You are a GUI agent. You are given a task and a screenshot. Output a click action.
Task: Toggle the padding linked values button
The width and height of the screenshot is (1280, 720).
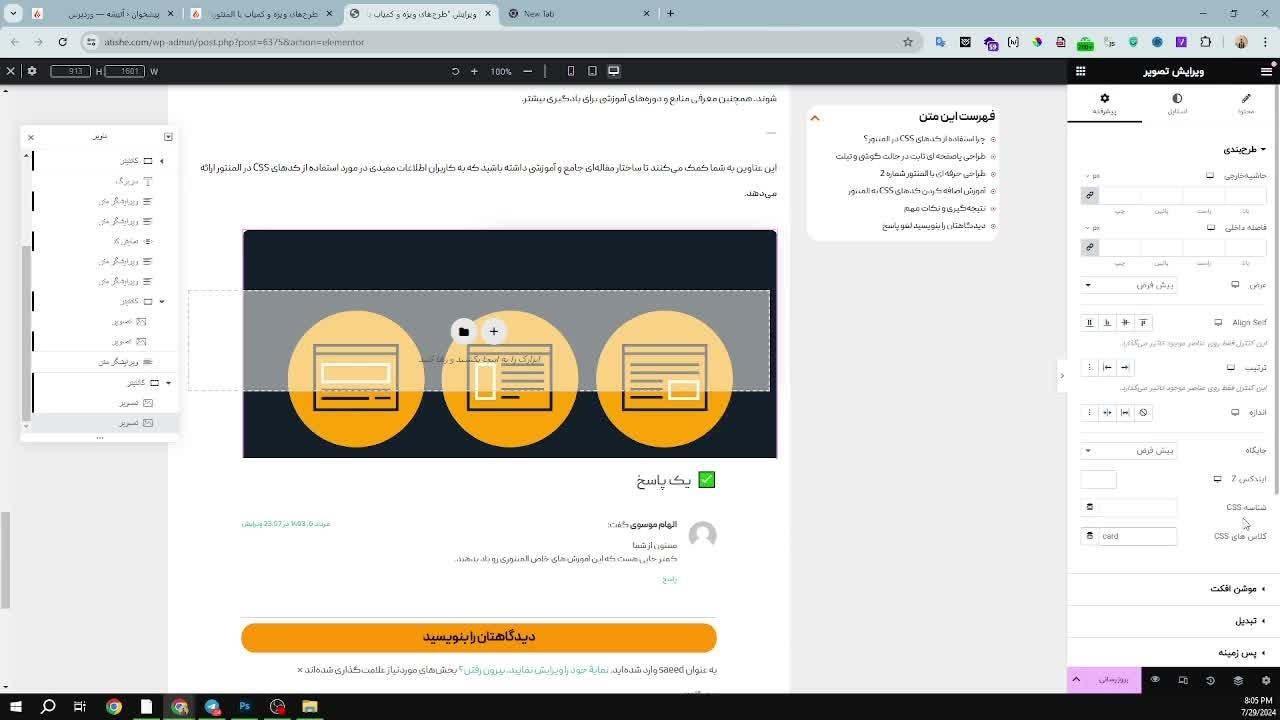pos(1090,247)
